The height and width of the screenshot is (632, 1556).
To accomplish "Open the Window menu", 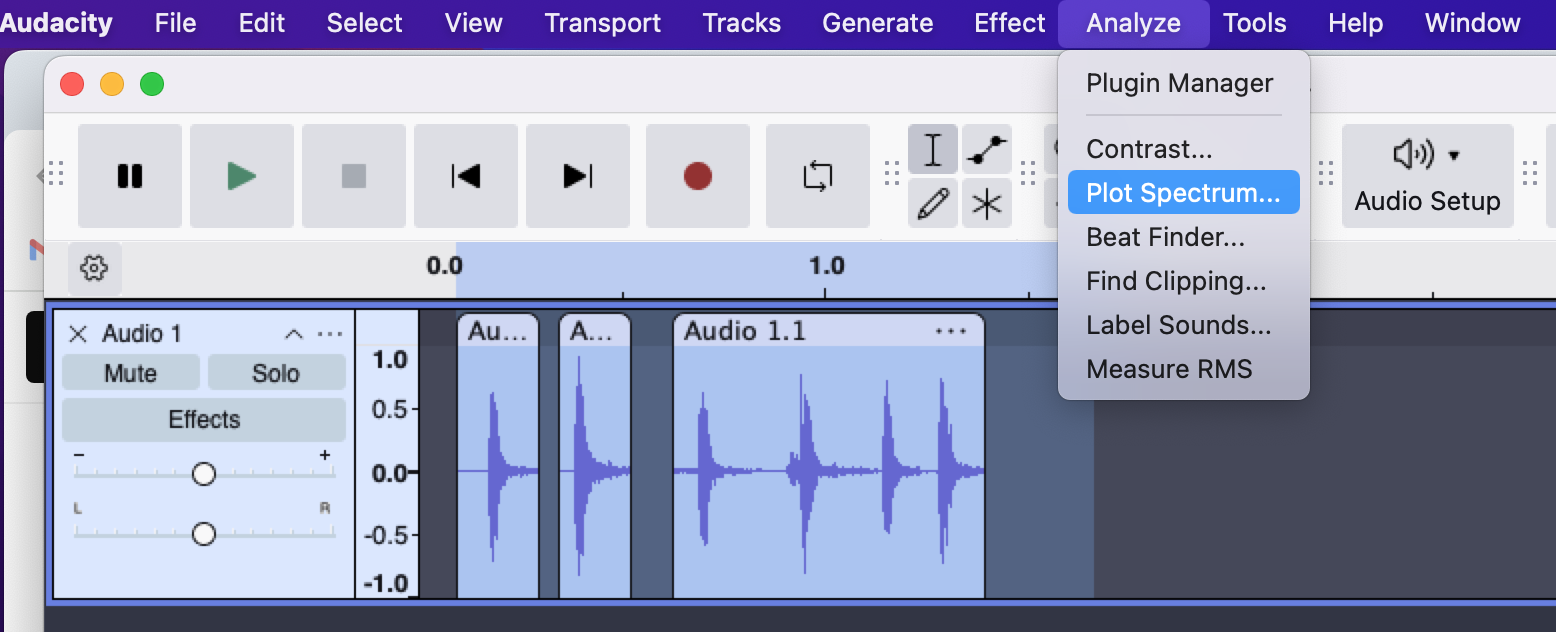I will pyautogui.click(x=1473, y=23).
